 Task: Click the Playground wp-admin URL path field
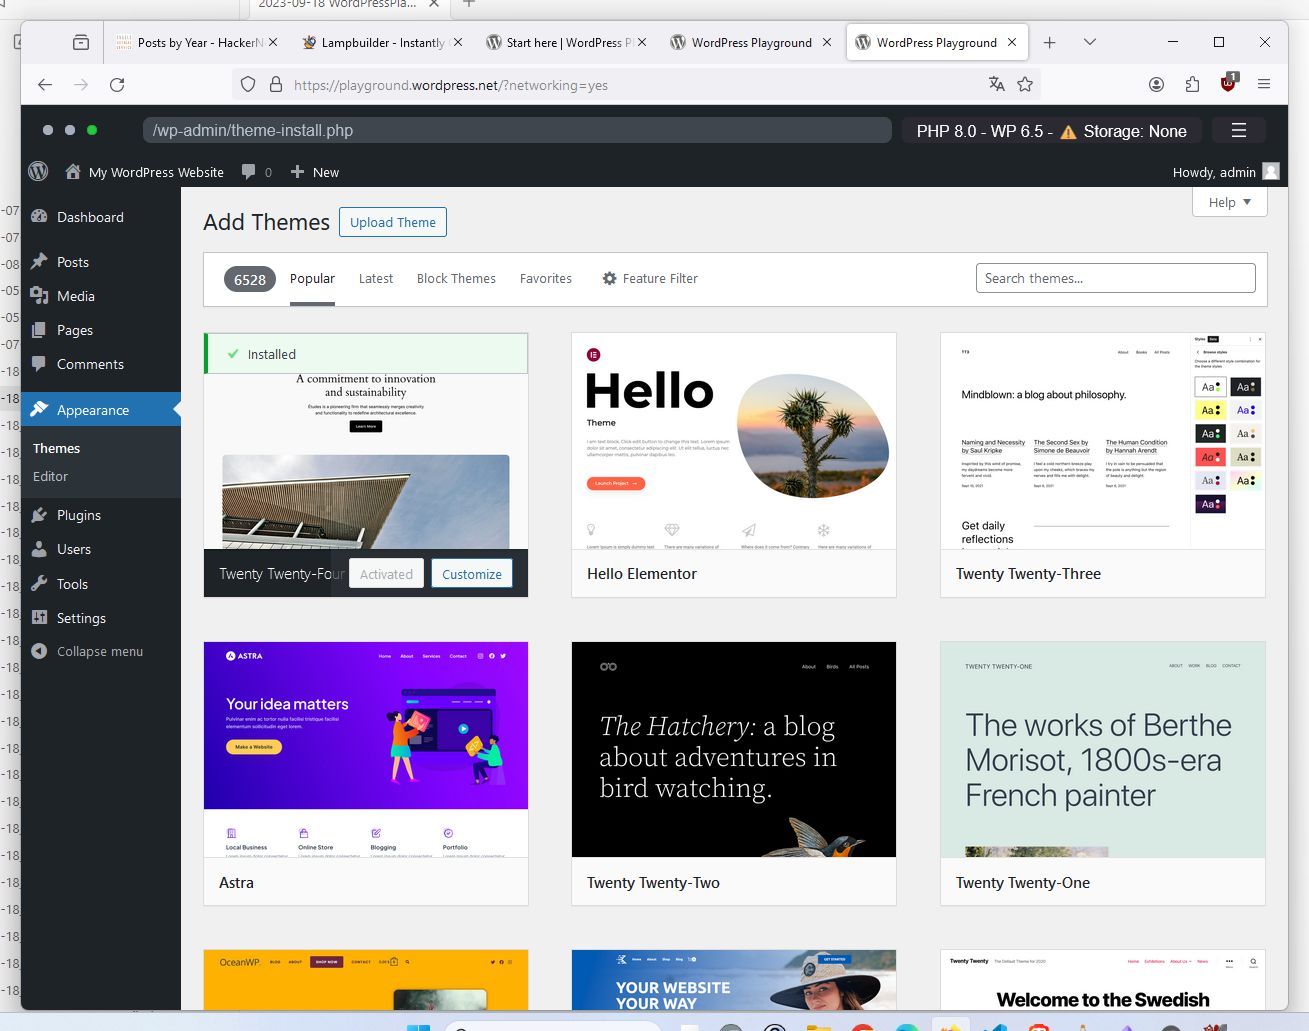point(517,130)
